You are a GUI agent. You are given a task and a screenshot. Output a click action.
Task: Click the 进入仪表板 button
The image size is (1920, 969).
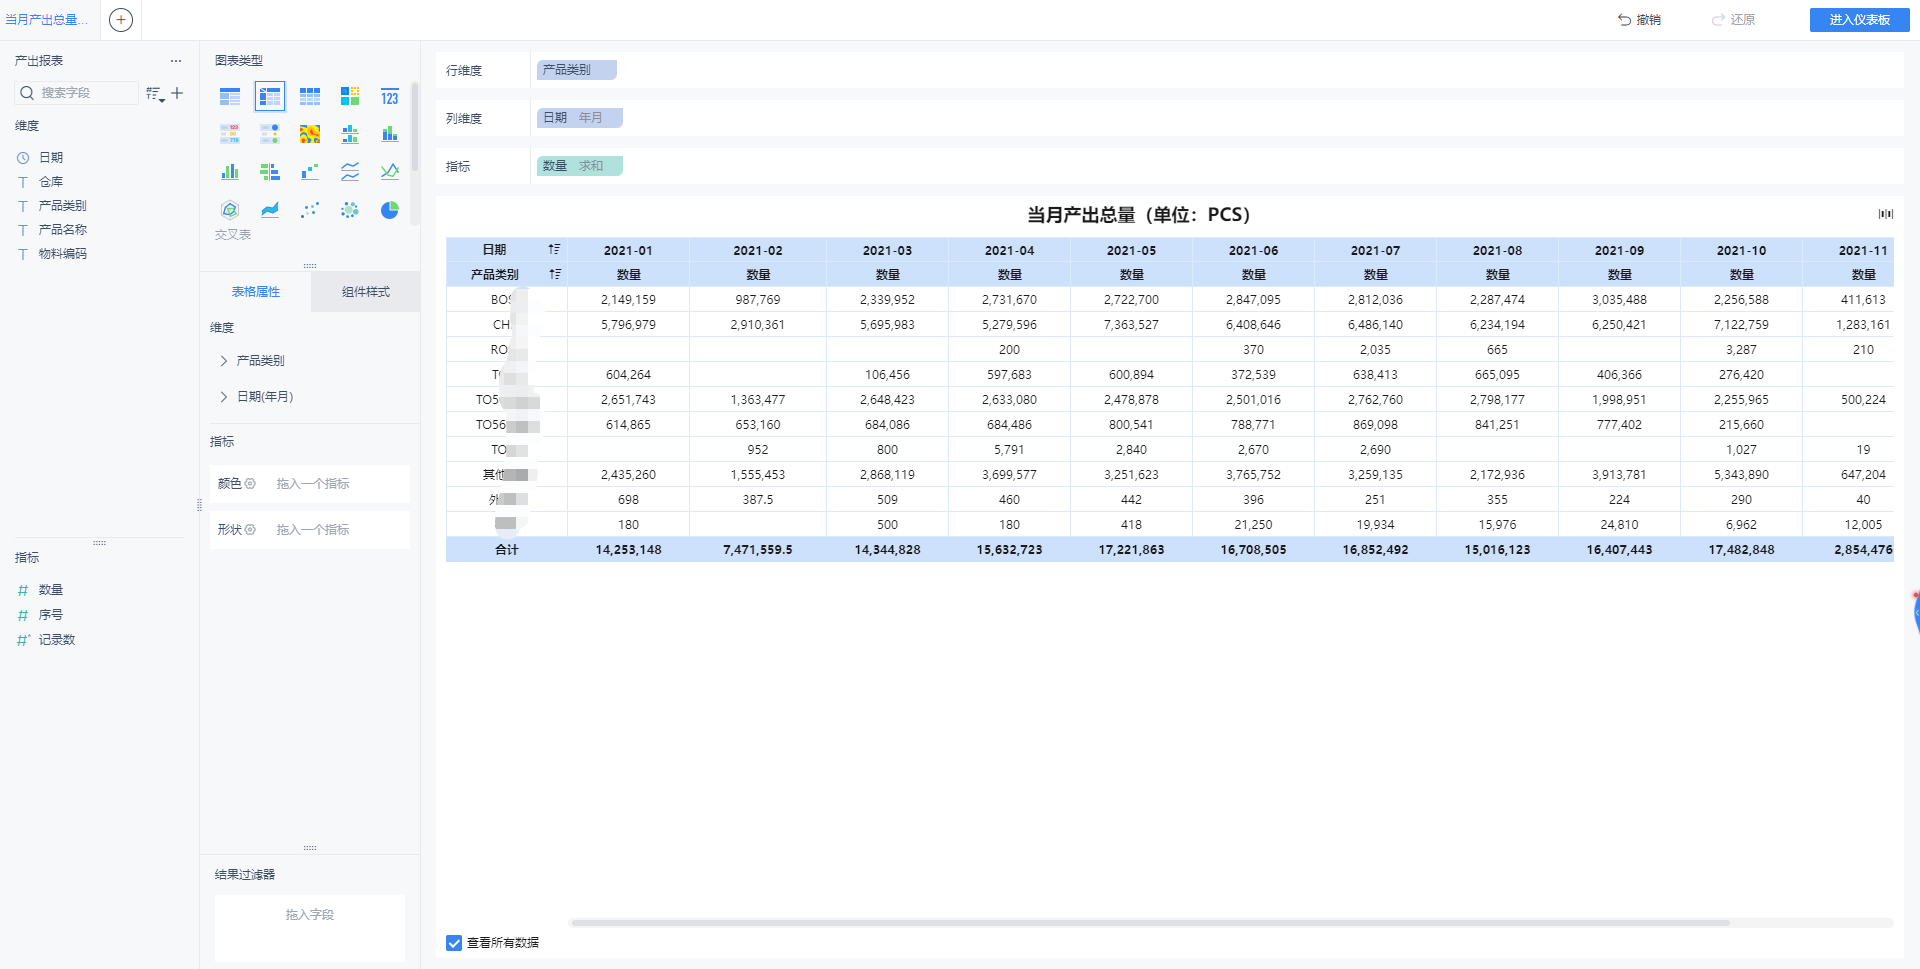pyautogui.click(x=1859, y=20)
